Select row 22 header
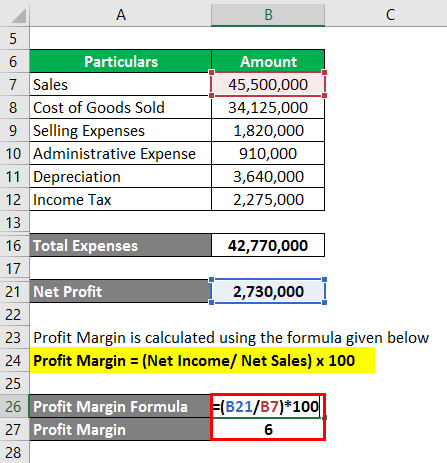This screenshot has height=463, width=447. coord(14,314)
